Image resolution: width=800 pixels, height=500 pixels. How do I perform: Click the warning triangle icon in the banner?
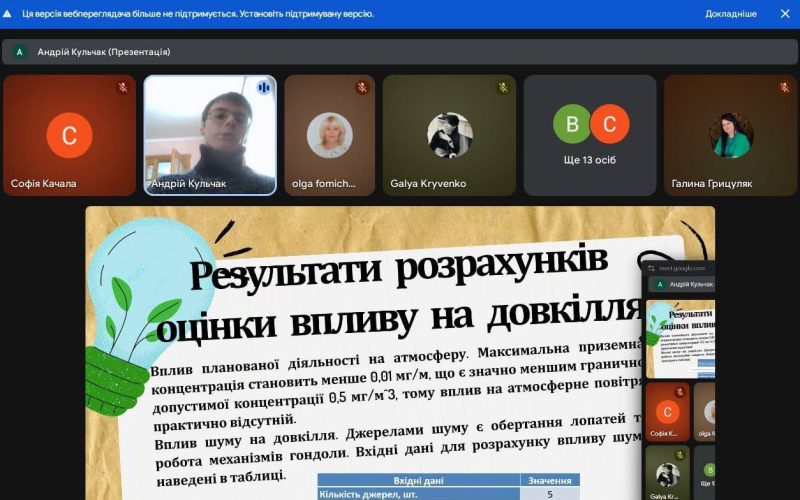click(x=7, y=14)
